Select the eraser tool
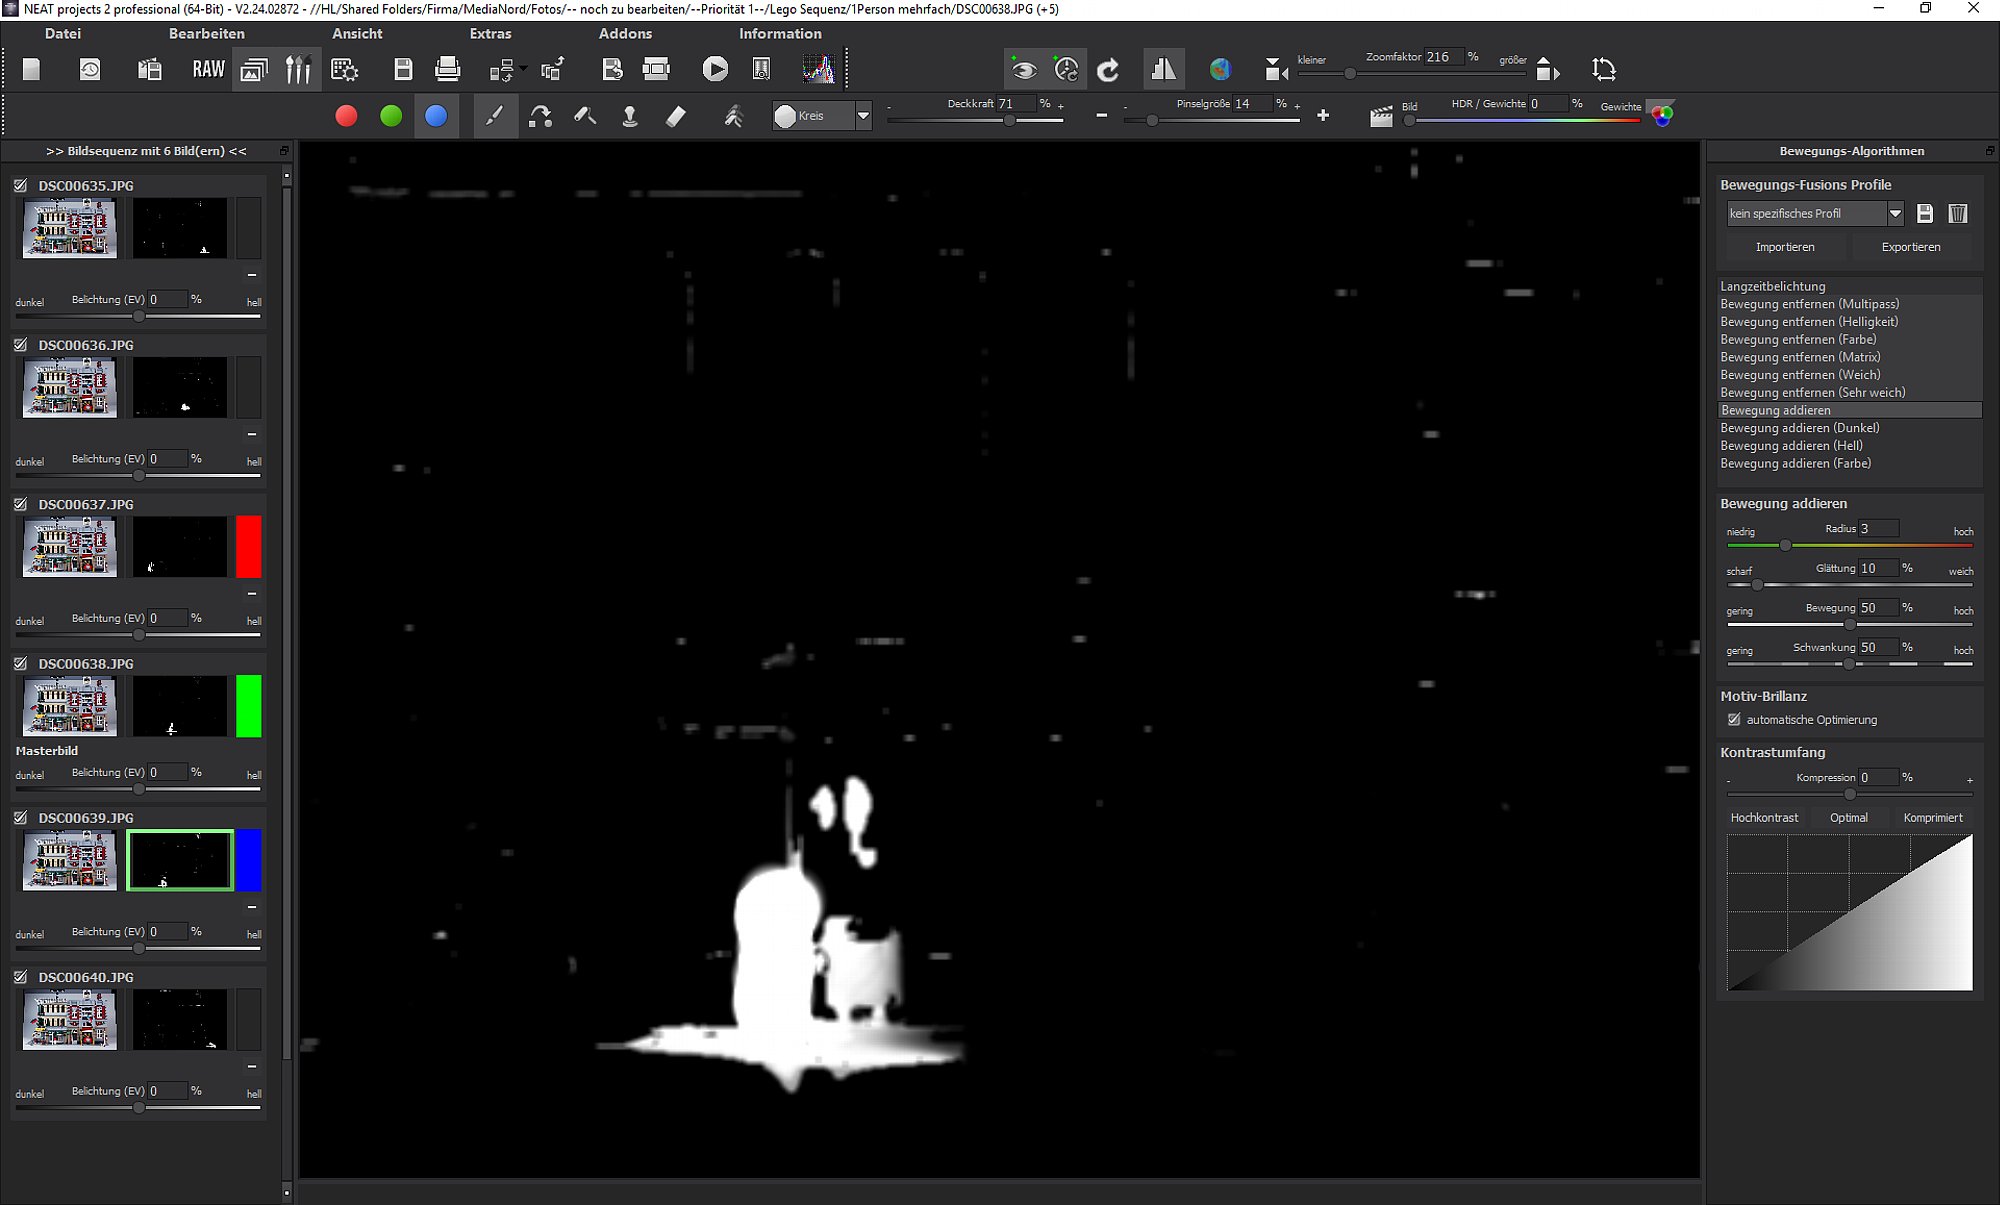Viewport: 2000px width, 1205px height. 676,116
